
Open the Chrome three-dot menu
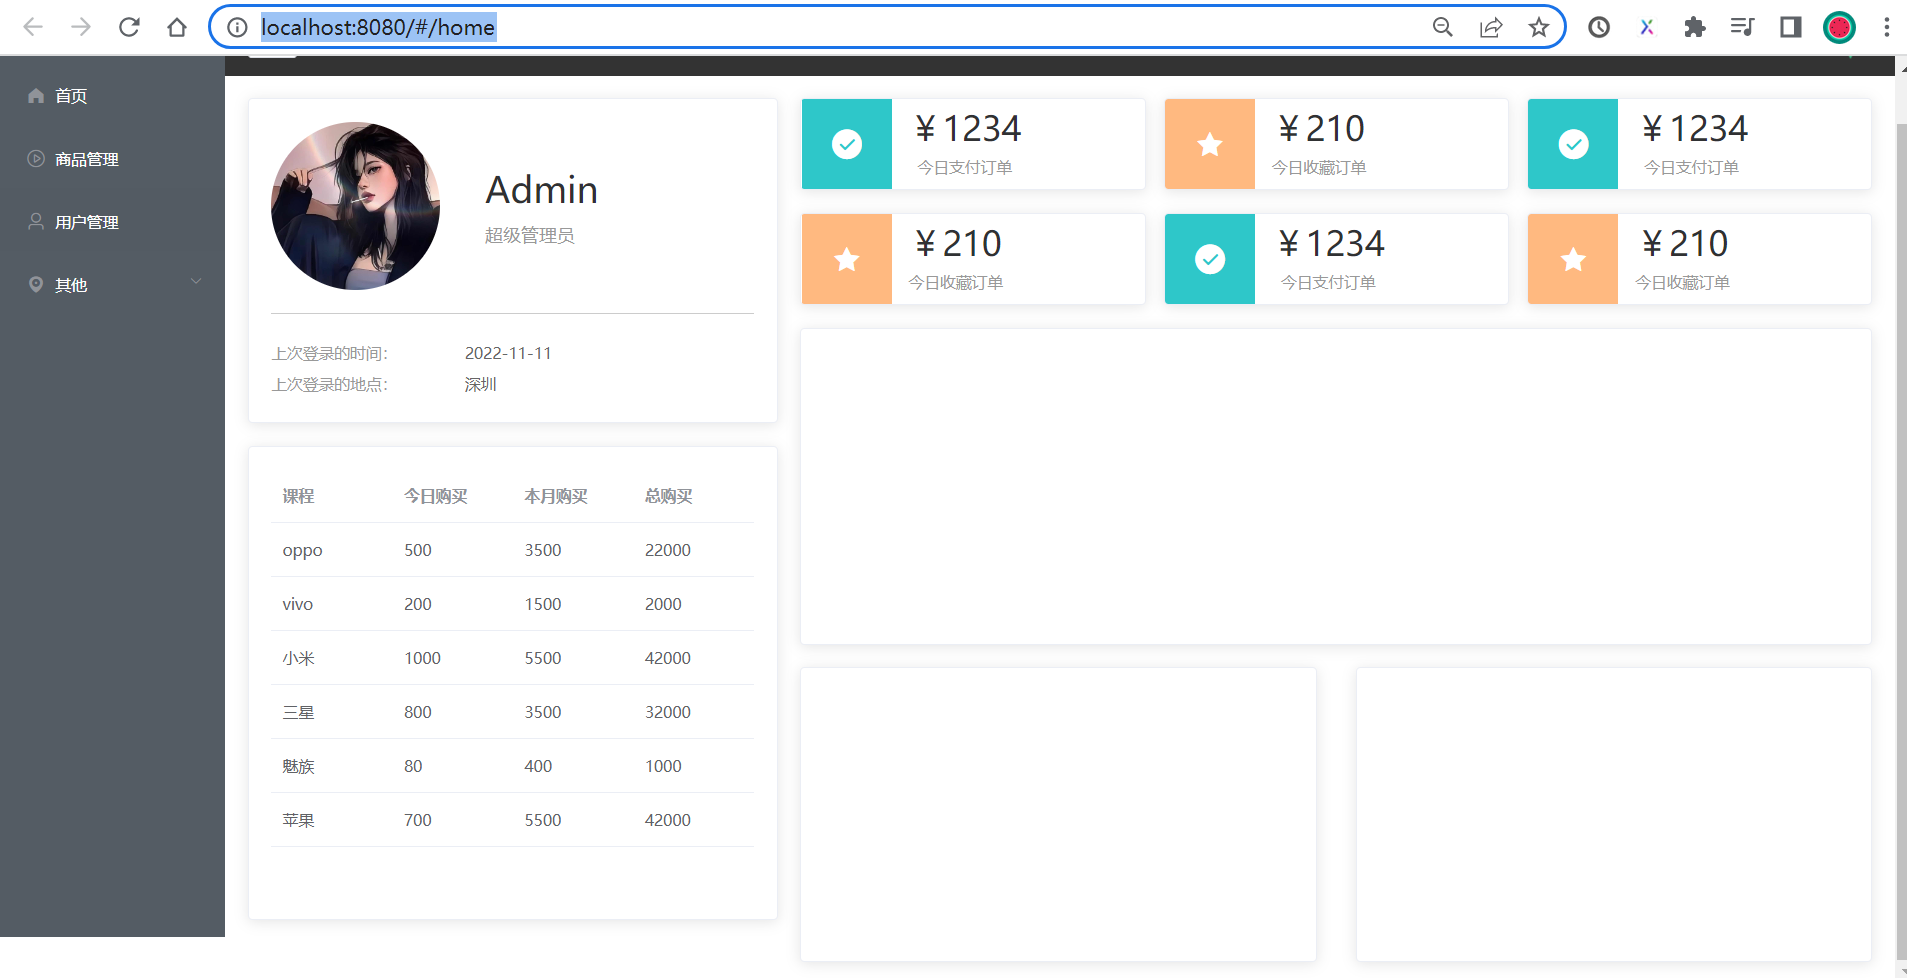point(1887,27)
